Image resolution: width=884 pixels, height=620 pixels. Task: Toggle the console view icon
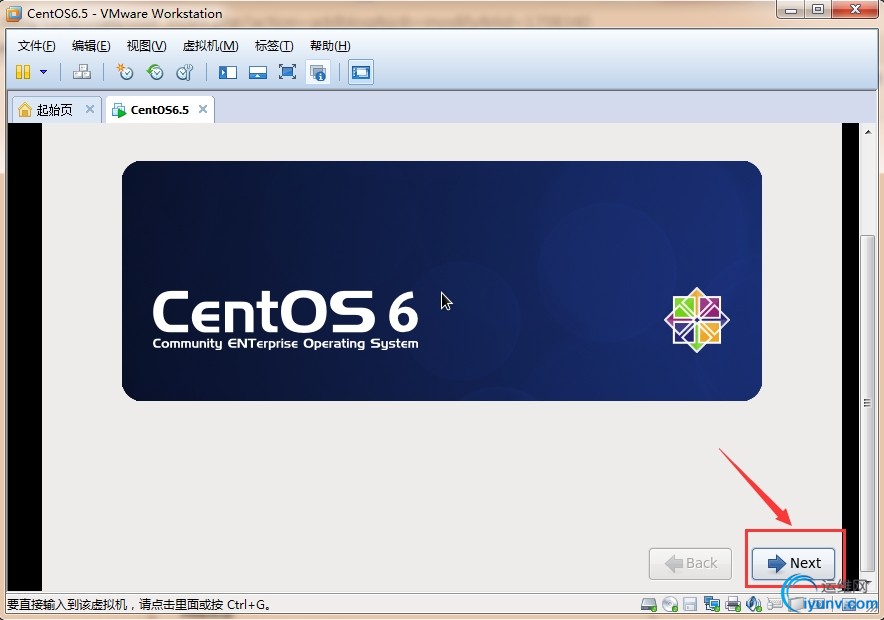(x=361, y=72)
